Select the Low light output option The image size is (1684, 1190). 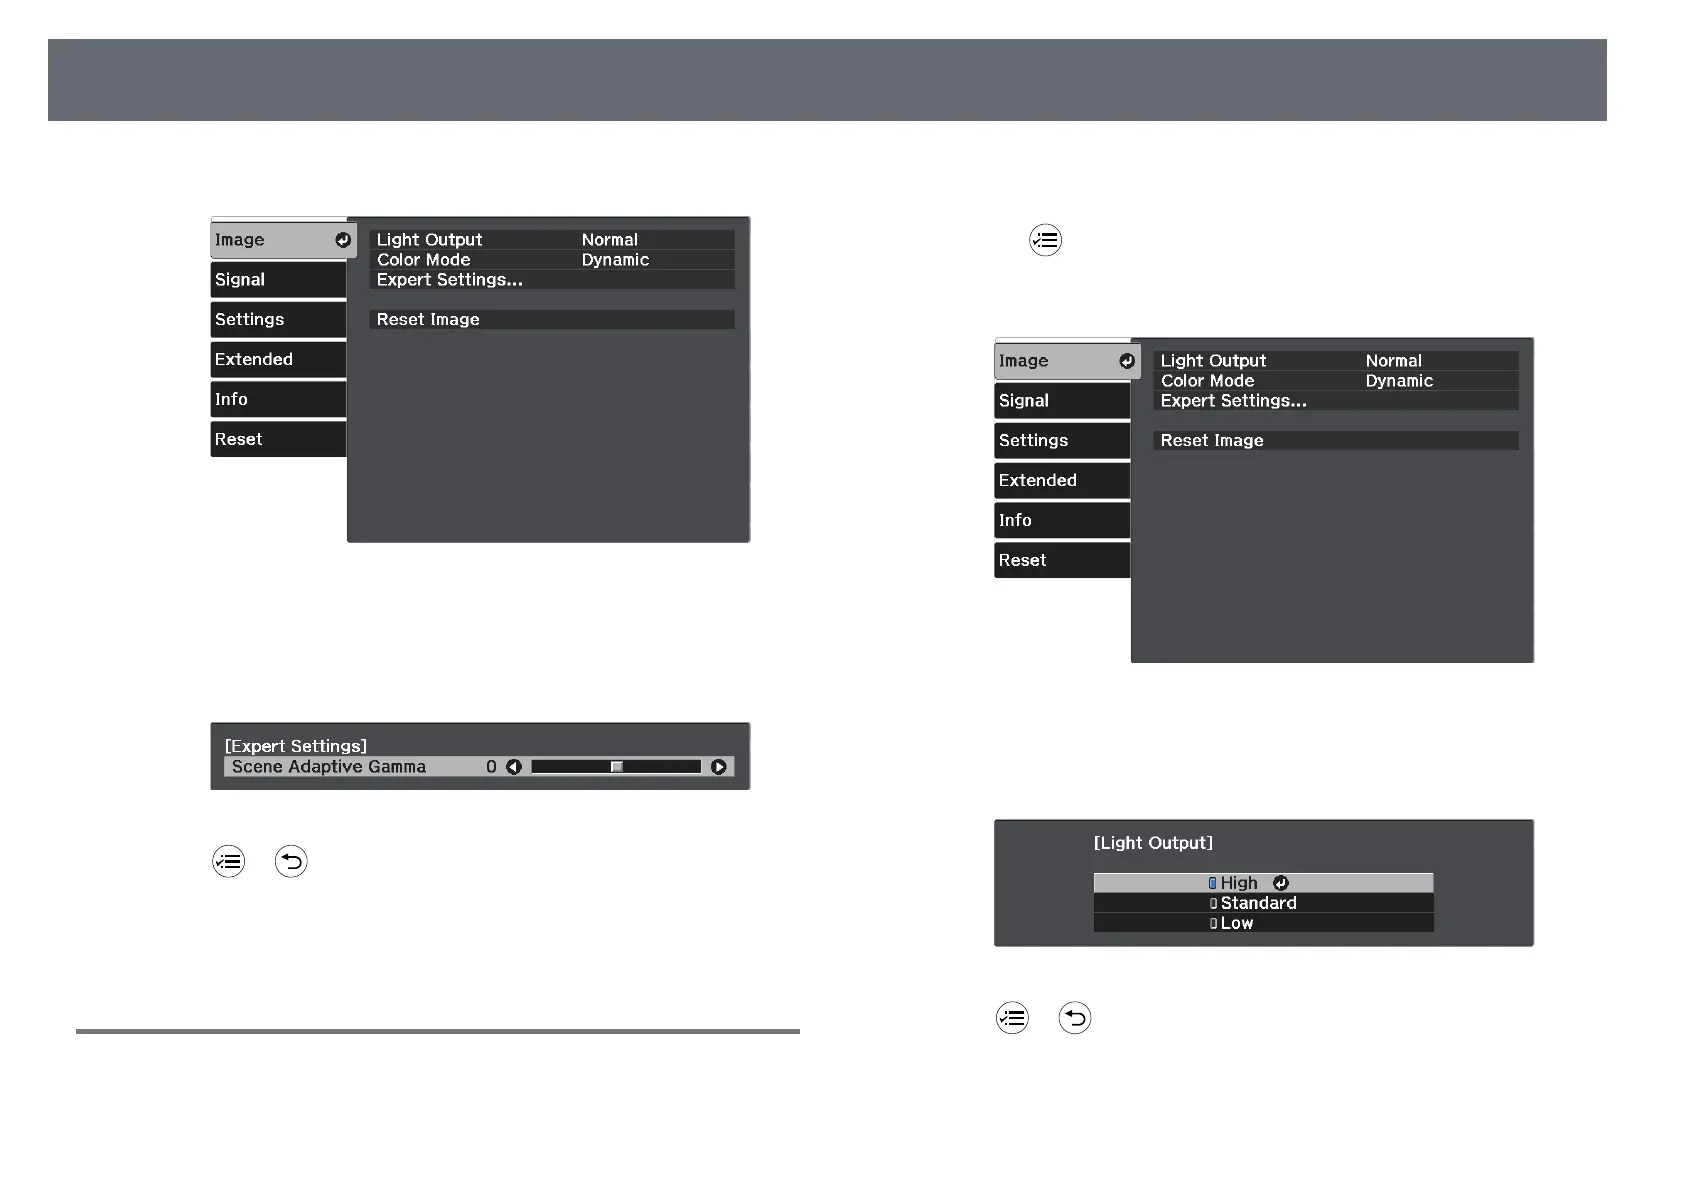point(1264,923)
